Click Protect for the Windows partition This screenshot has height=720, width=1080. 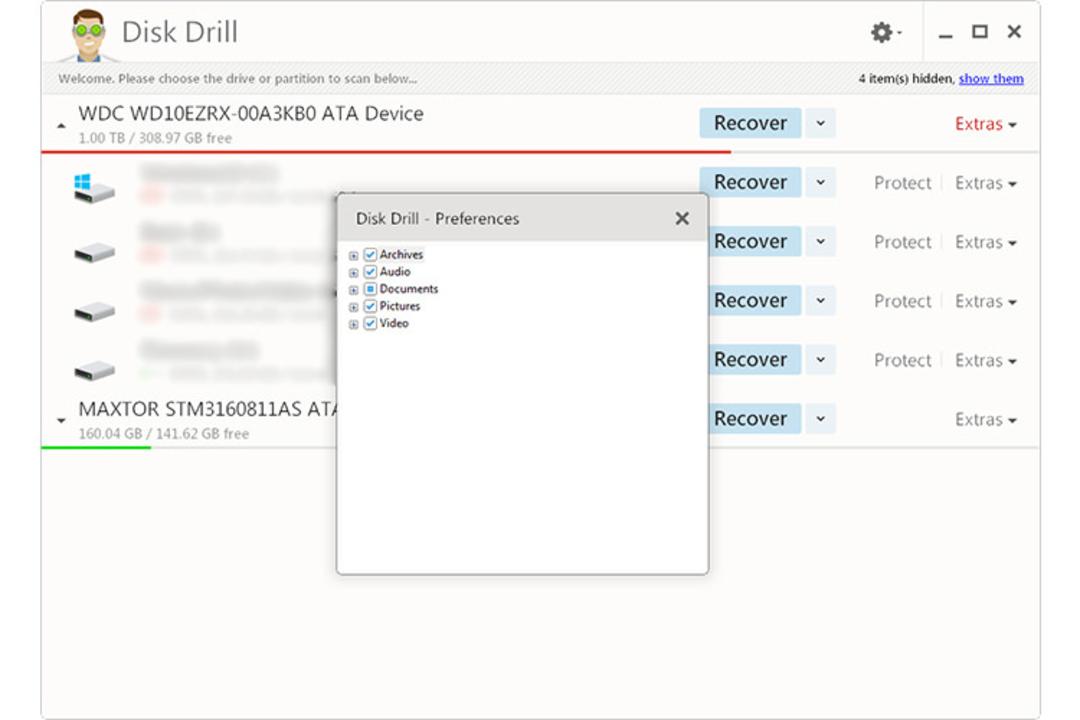[x=902, y=183]
